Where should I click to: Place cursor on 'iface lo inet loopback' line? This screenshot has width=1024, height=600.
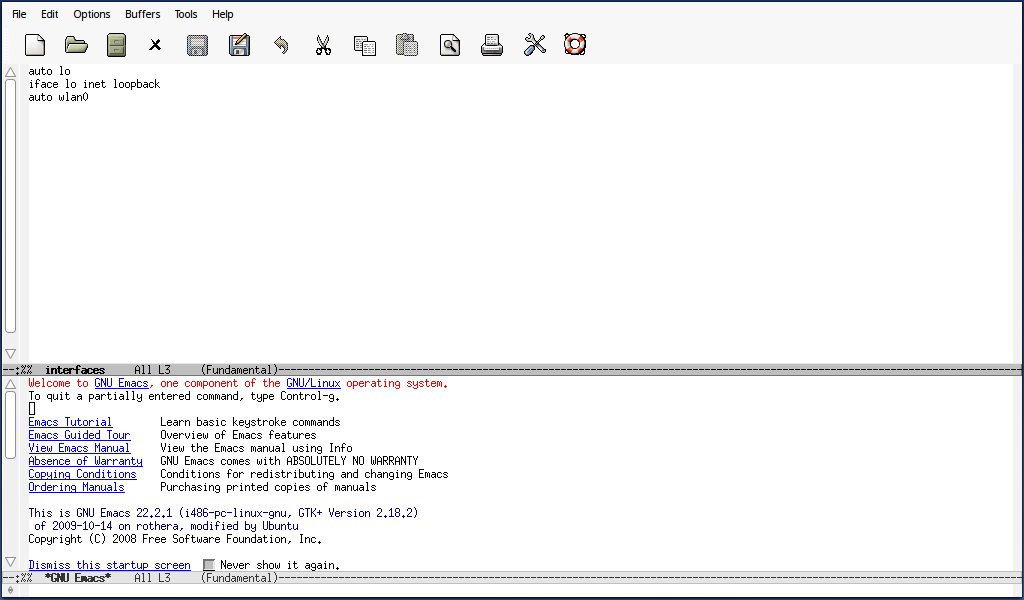(x=94, y=84)
